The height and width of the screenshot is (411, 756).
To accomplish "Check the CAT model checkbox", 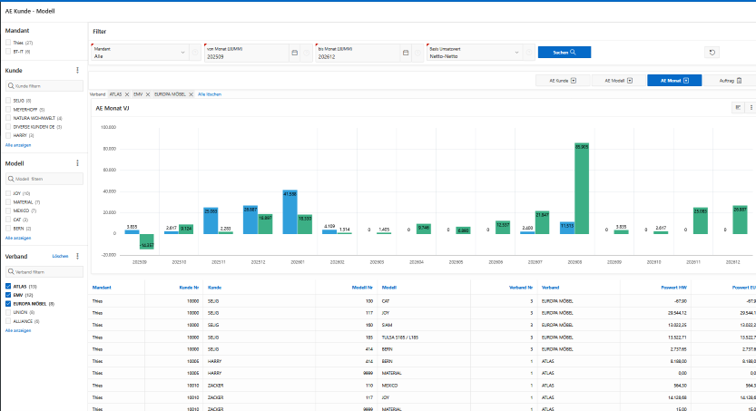I will point(8,219).
